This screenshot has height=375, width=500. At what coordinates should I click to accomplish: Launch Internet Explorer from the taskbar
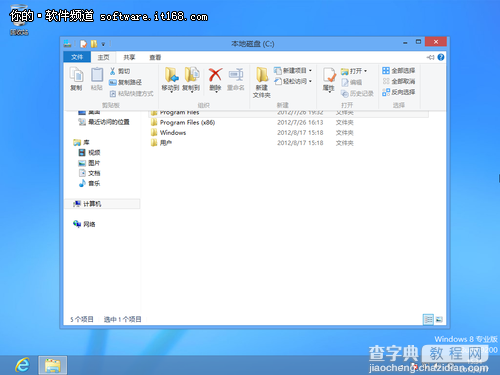click(x=23, y=365)
